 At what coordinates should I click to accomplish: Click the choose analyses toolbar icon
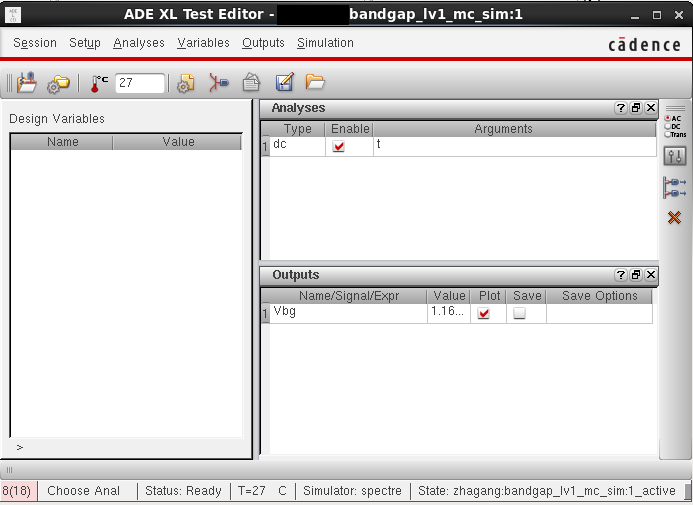[x=218, y=83]
